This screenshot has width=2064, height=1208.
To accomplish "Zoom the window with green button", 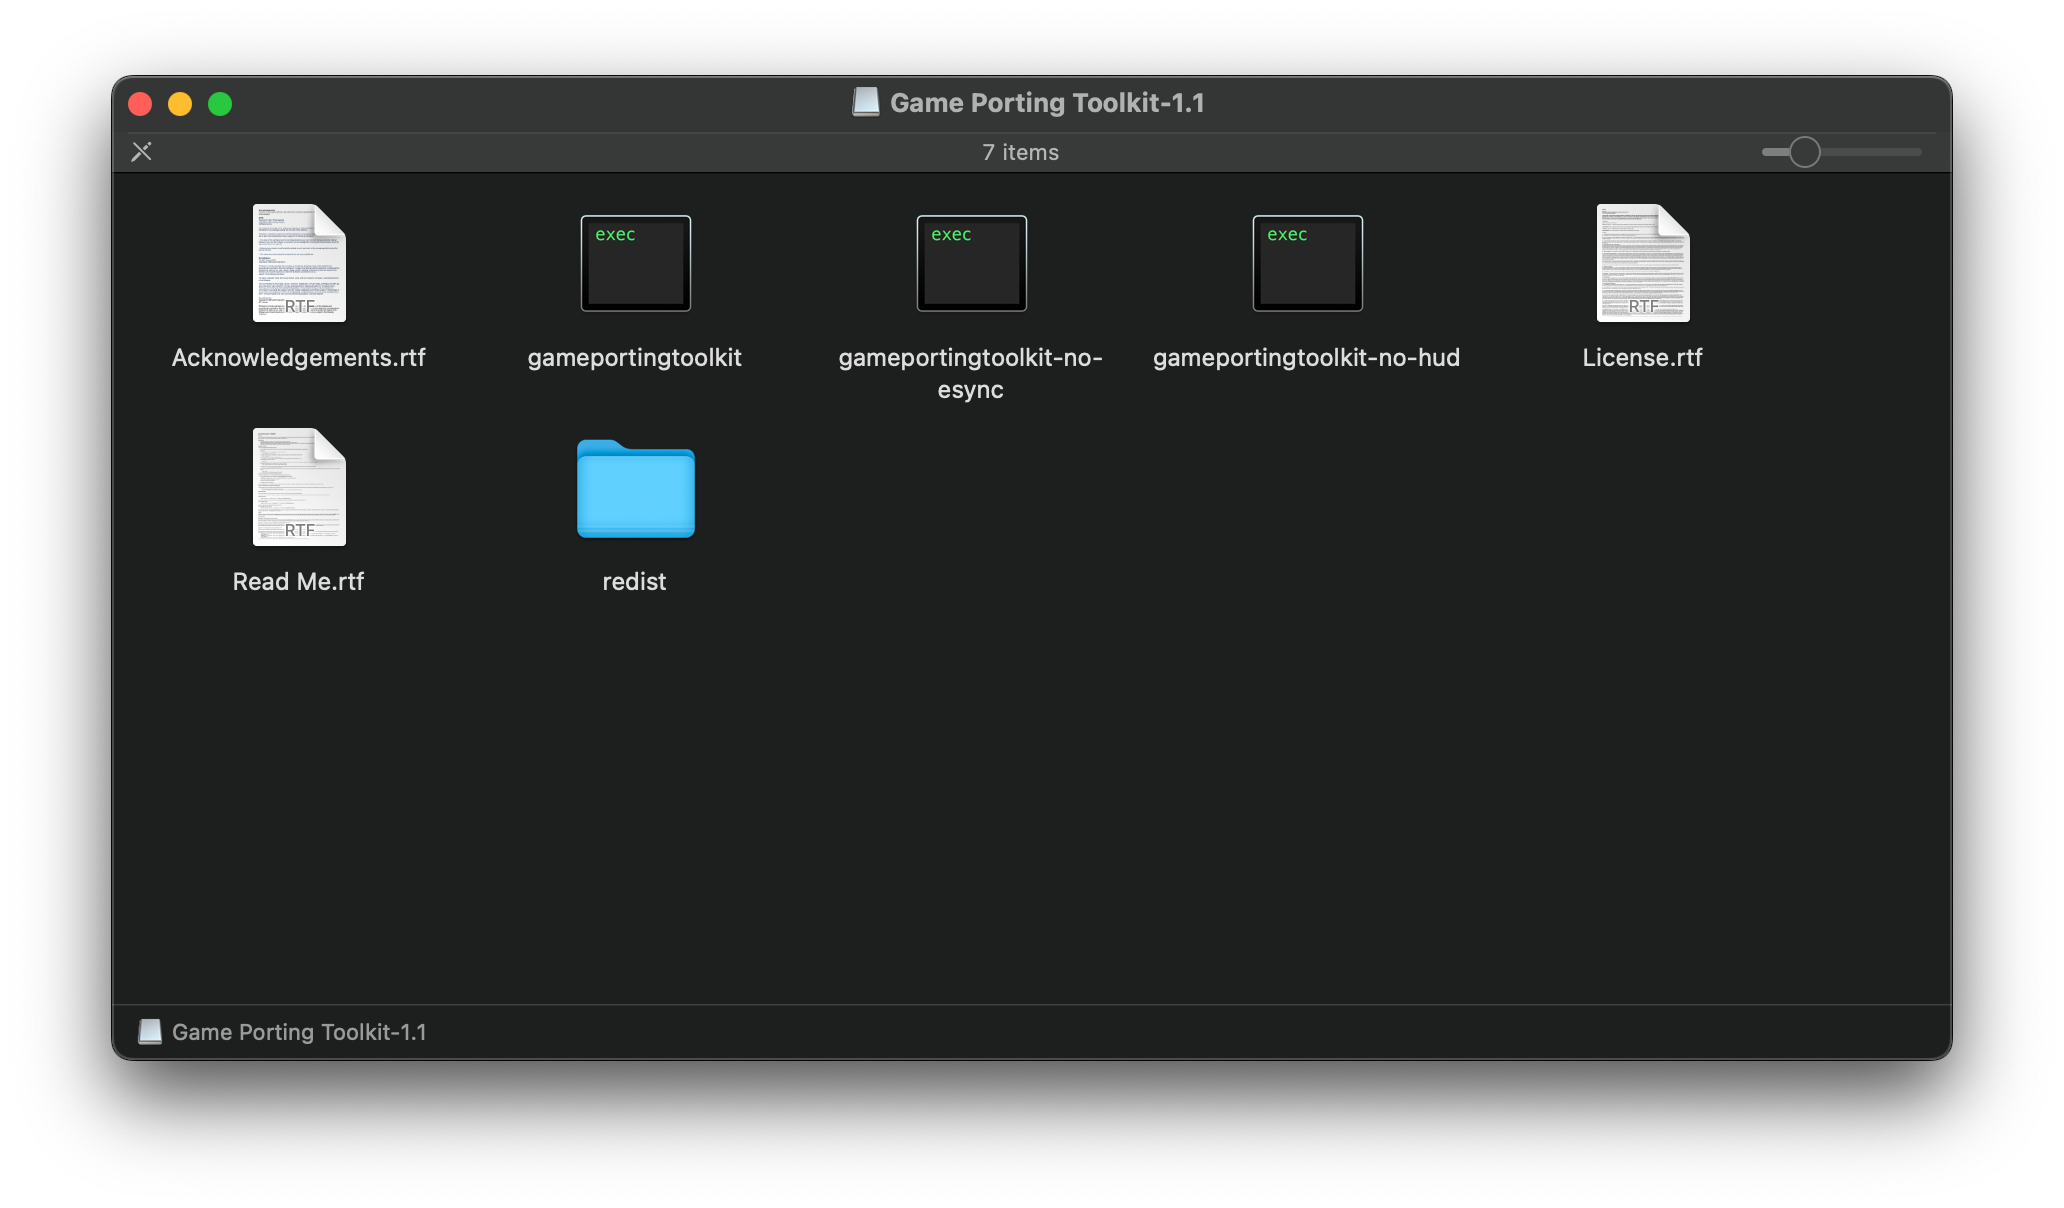I will point(220,104).
